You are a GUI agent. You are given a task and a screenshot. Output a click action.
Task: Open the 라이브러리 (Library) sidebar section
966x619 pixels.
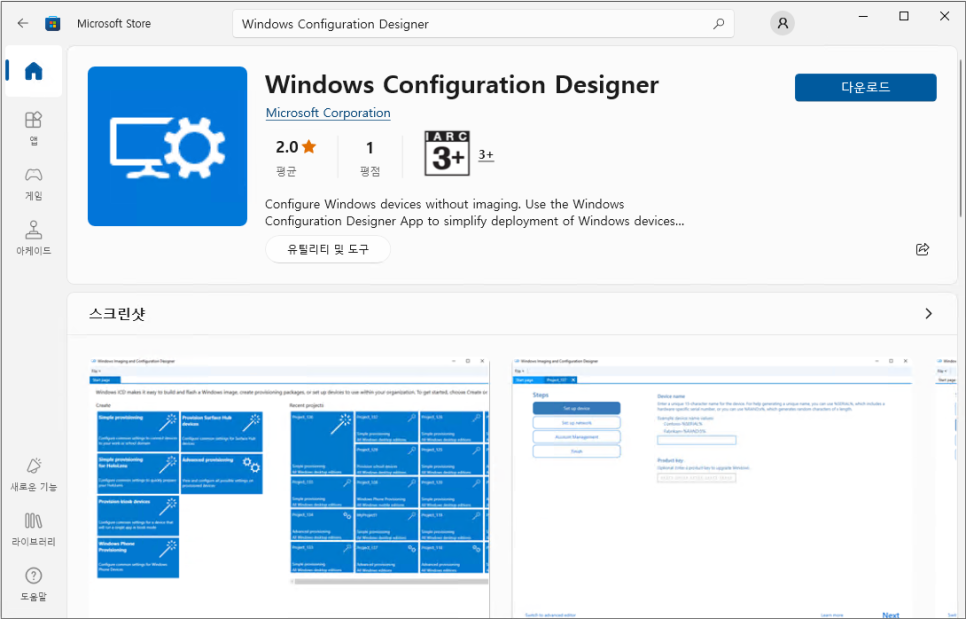pos(33,529)
